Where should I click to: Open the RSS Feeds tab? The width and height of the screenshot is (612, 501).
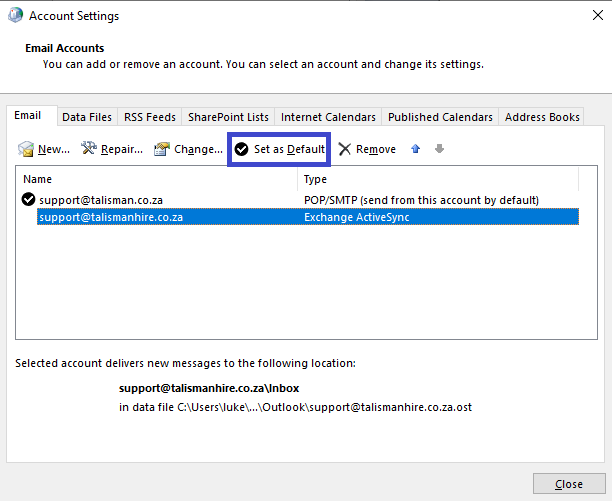(x=150, y=117)
